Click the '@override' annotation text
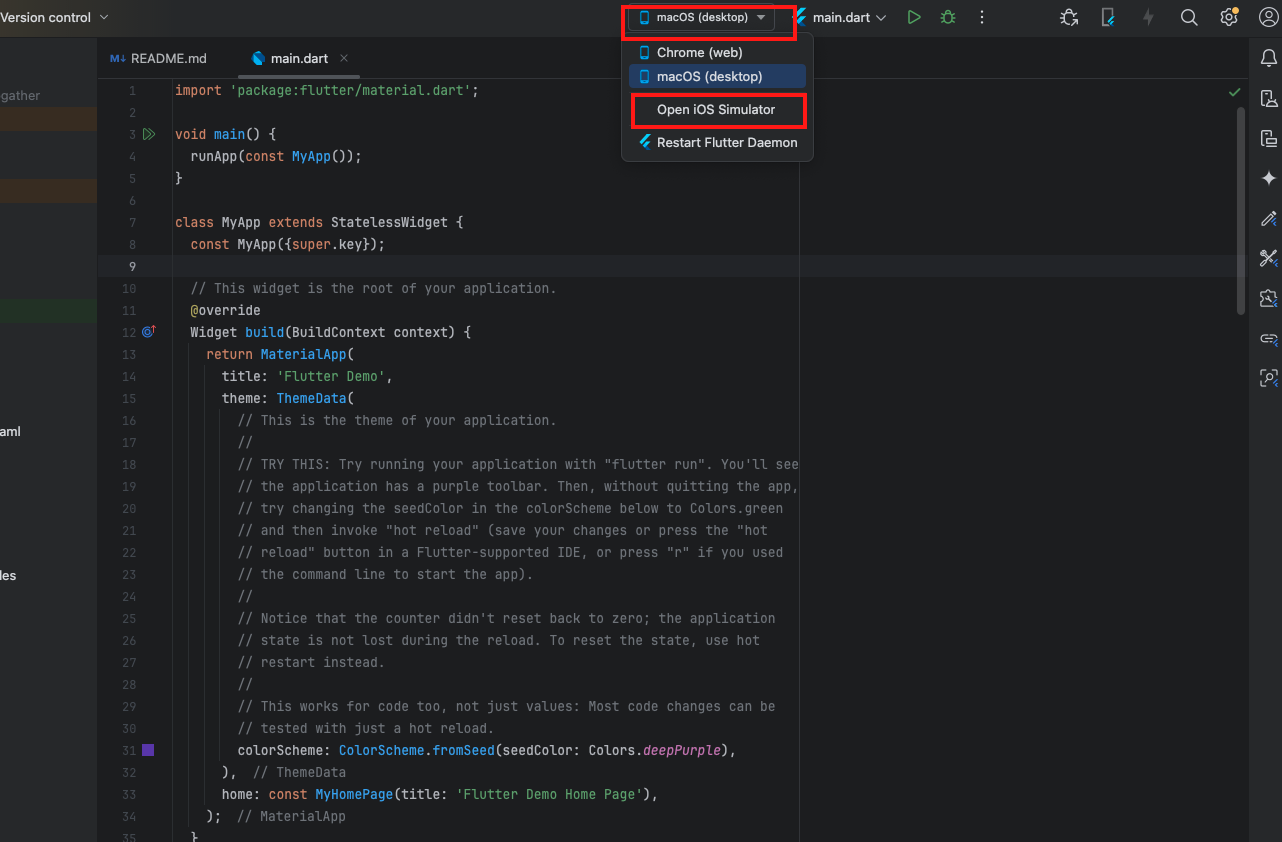Viewport: 1282px width, 842px height. coord(225,310)
